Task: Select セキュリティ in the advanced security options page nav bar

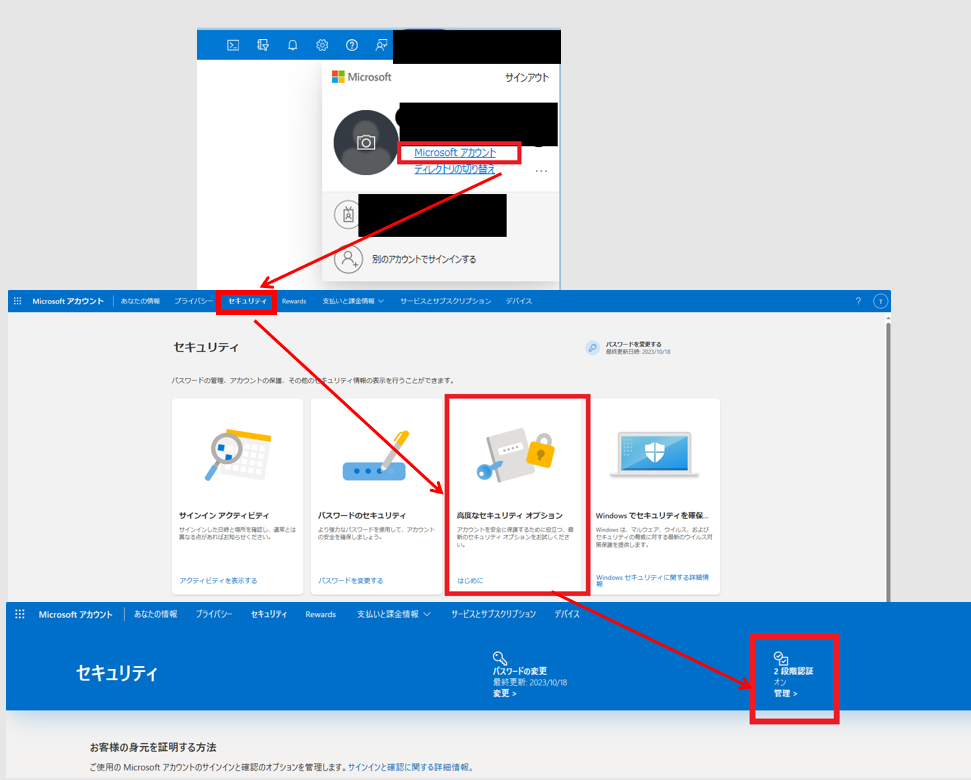Action: tap(269, 614)
